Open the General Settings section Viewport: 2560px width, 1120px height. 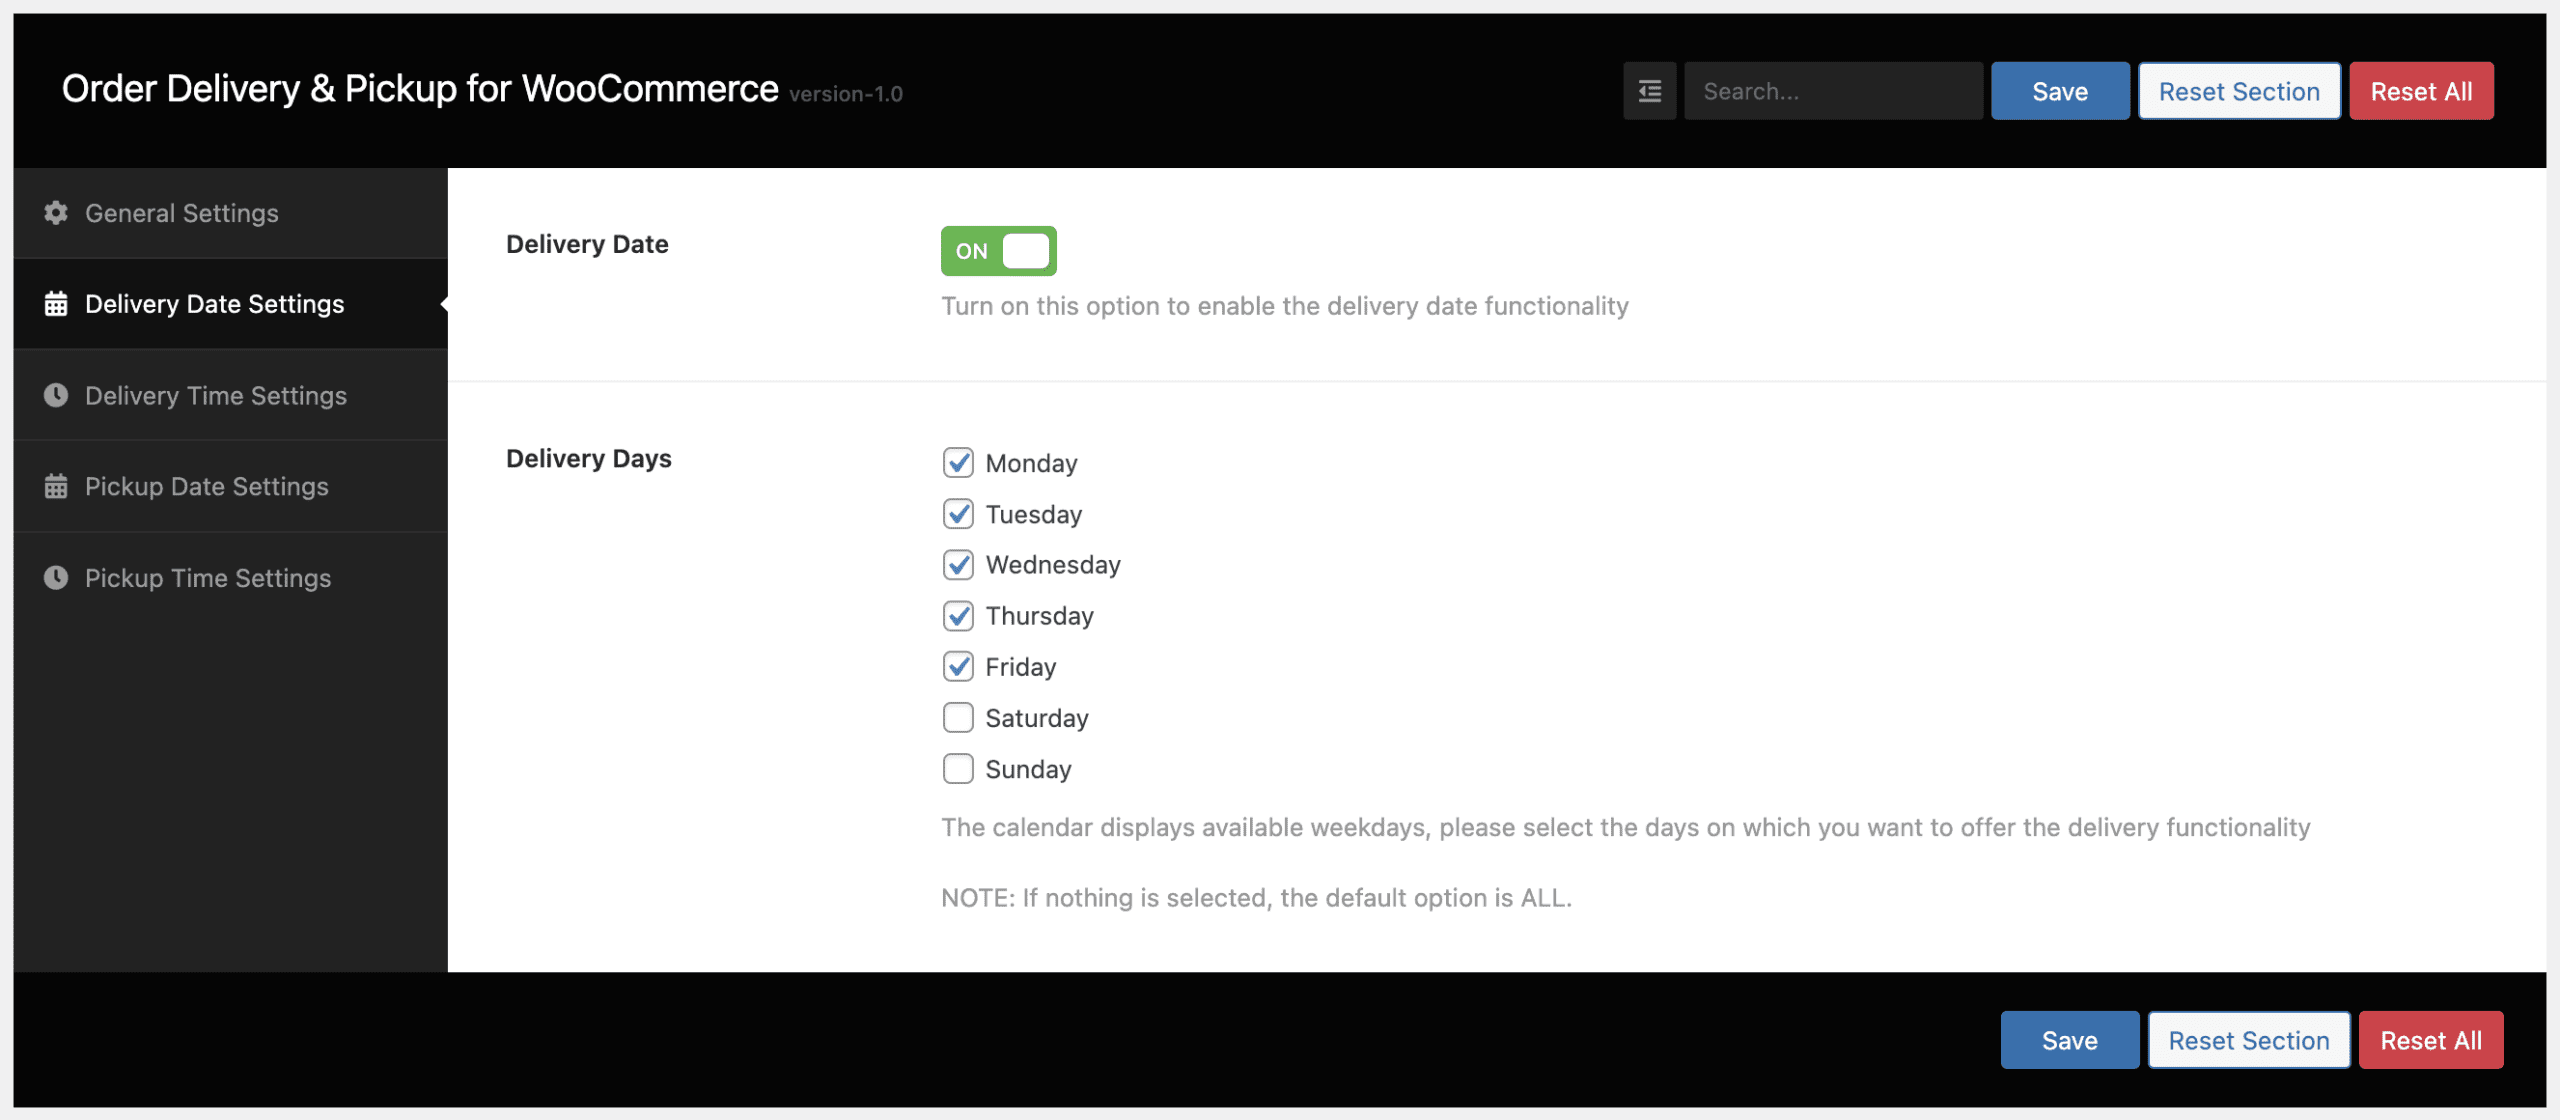pos(181,212)
